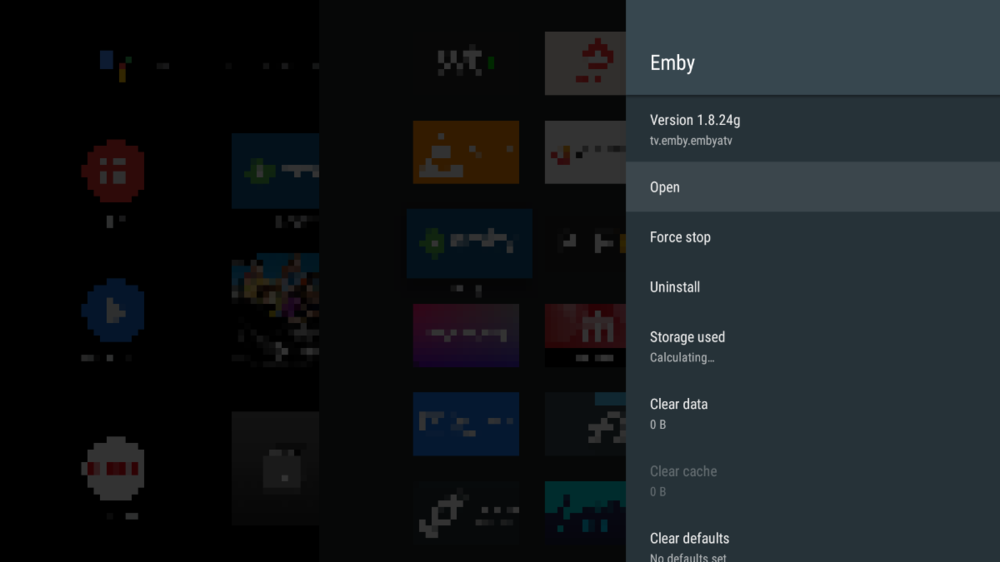Select Version 1.8.24g info row
Viewport: 1000px width, 562px height.
click(x=812, y=129)
